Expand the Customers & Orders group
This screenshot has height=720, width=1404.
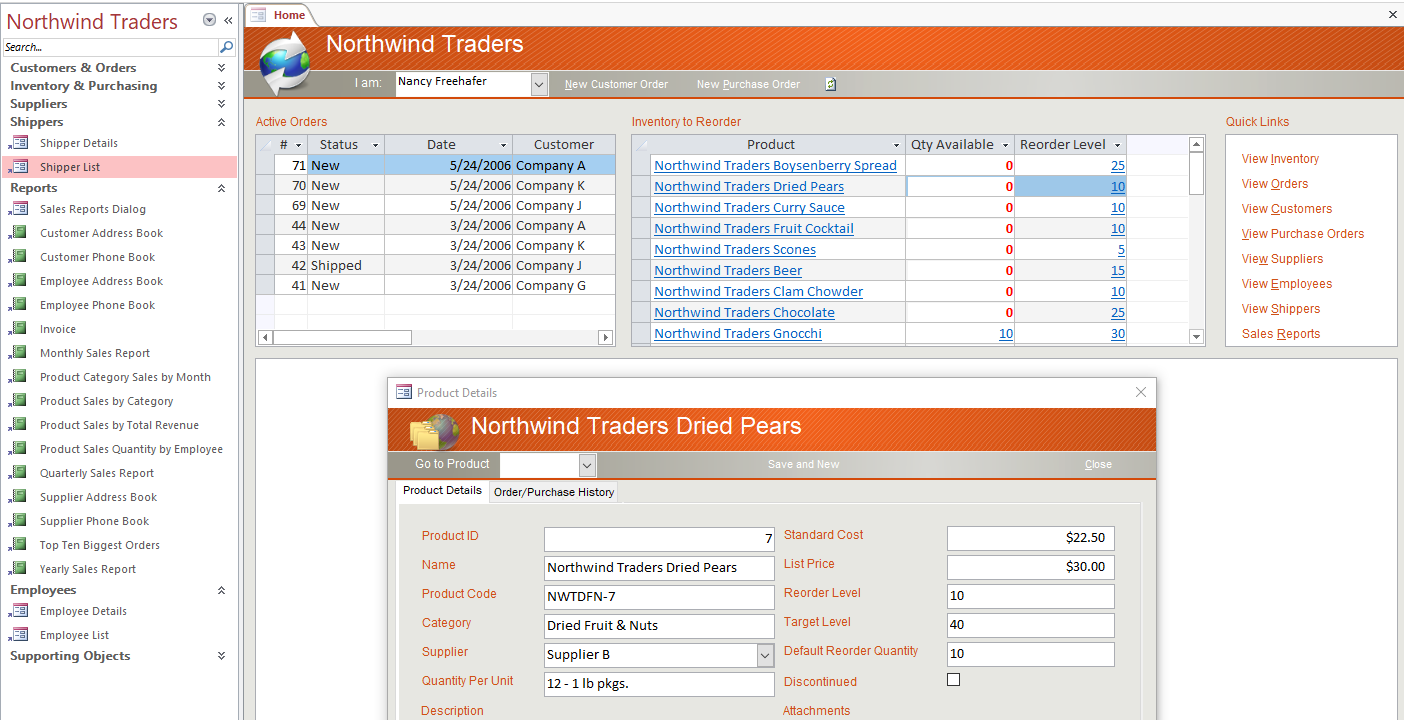point(221,68)
